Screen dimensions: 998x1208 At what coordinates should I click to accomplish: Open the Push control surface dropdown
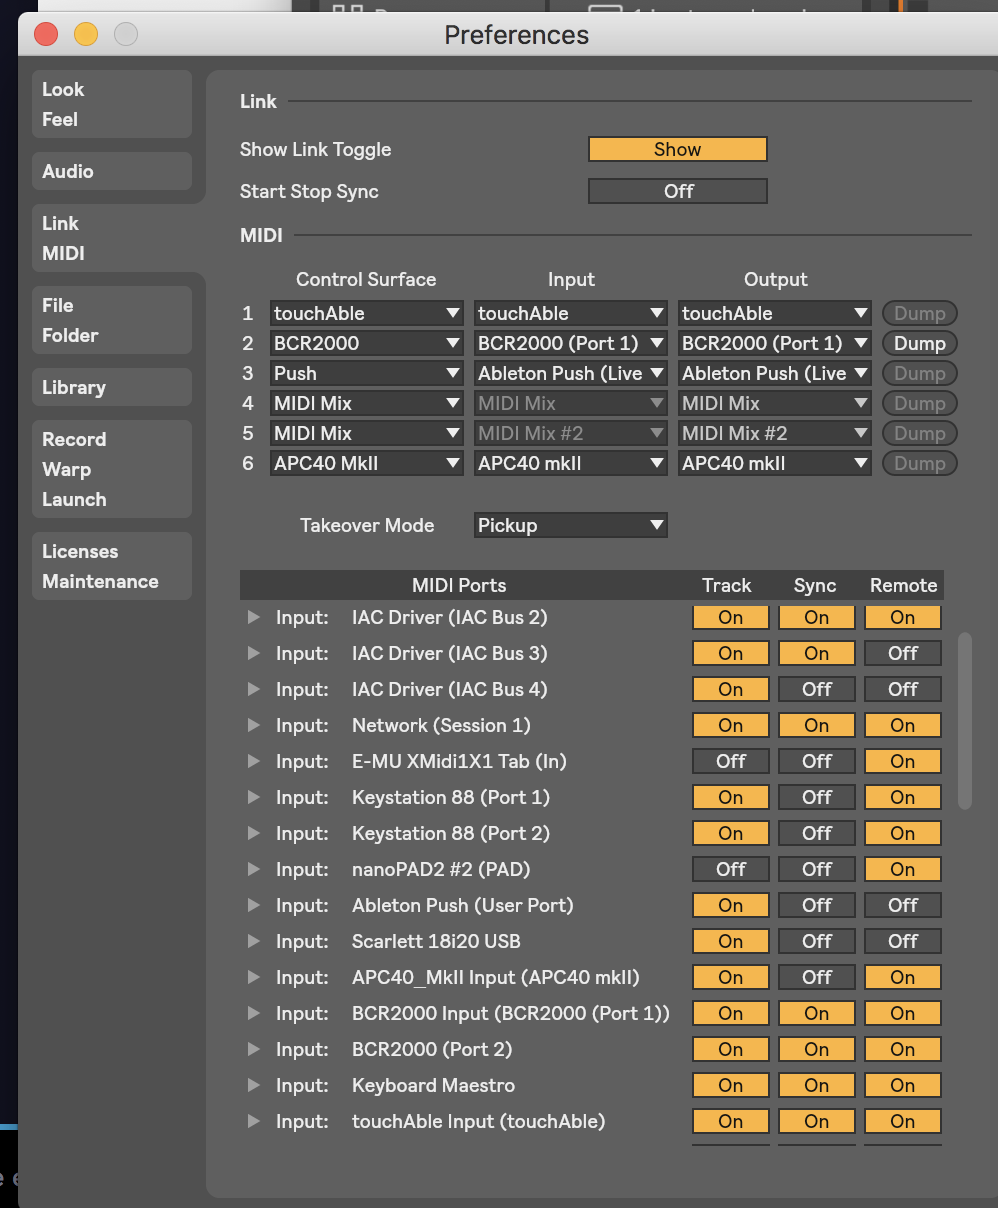pos(367,373)
